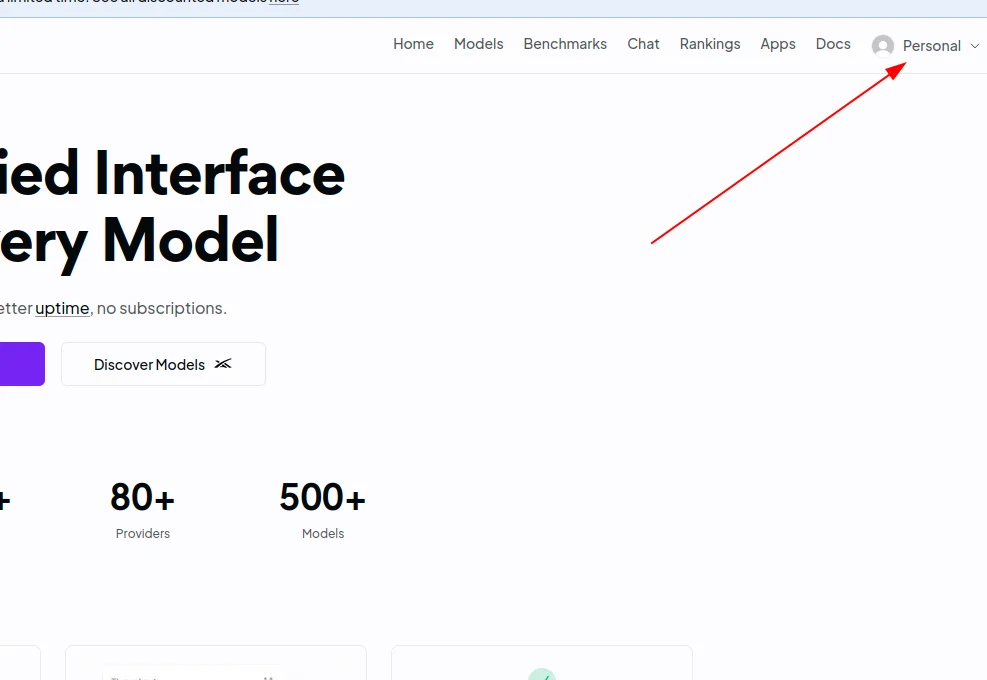Click the Discover Models button
The height and width of the screenshot is (680, 987).
(163, 364)
